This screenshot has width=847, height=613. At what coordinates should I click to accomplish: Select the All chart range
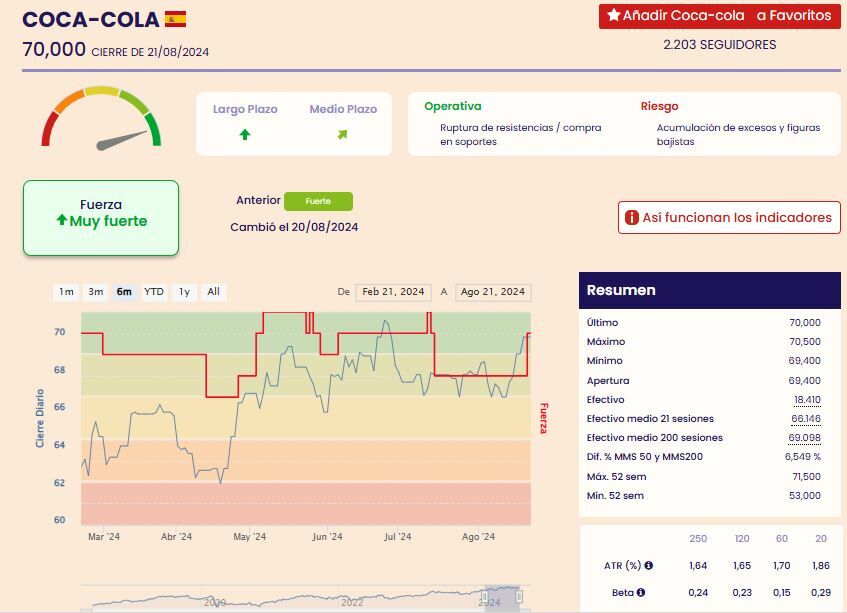click(213, 292)
